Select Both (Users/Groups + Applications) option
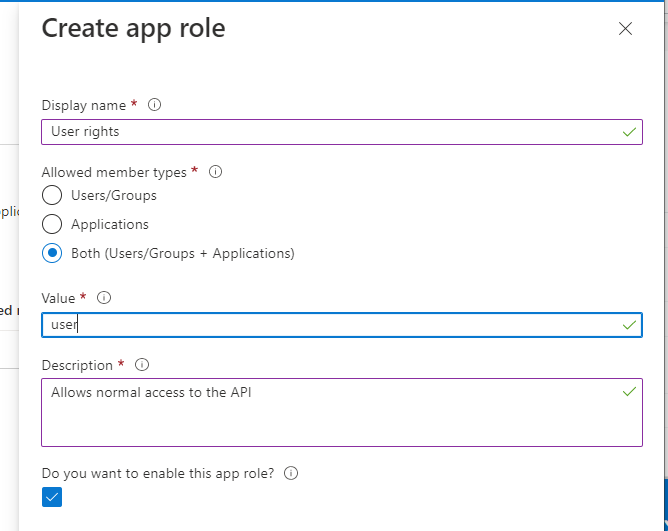Screen dimensions: 668x531 [52, 254]
